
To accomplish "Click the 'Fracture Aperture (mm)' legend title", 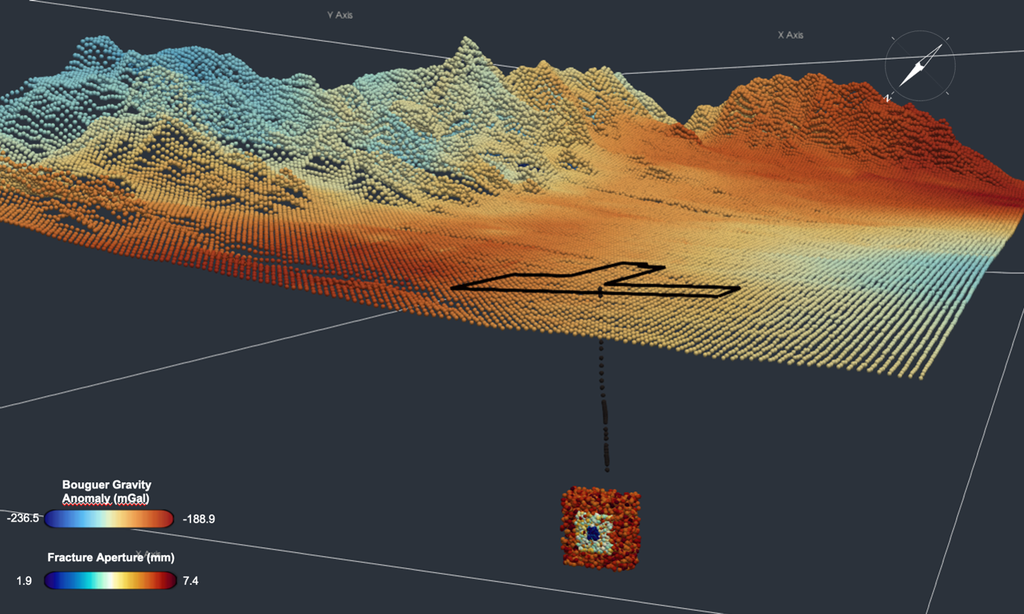I will click(x=110, y=557).
